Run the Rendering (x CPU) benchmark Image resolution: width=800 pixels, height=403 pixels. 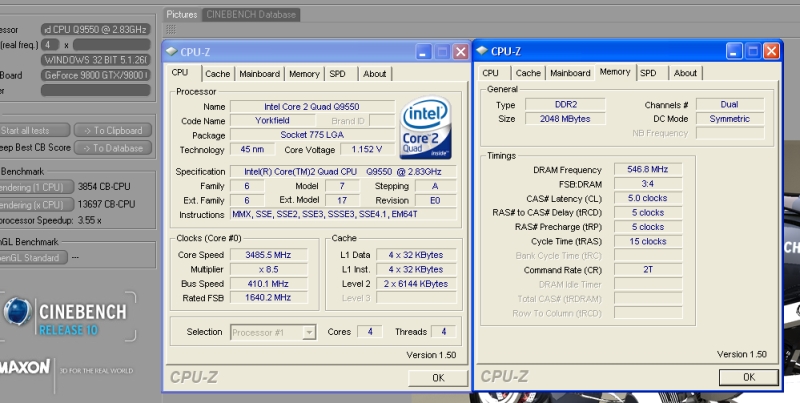click(36, 205)
